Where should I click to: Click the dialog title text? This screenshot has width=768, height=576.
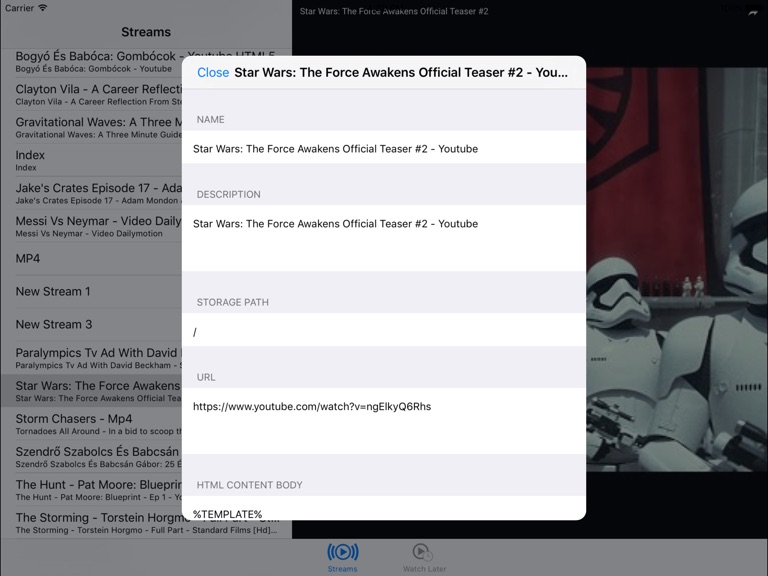click(x=401, y=72)
